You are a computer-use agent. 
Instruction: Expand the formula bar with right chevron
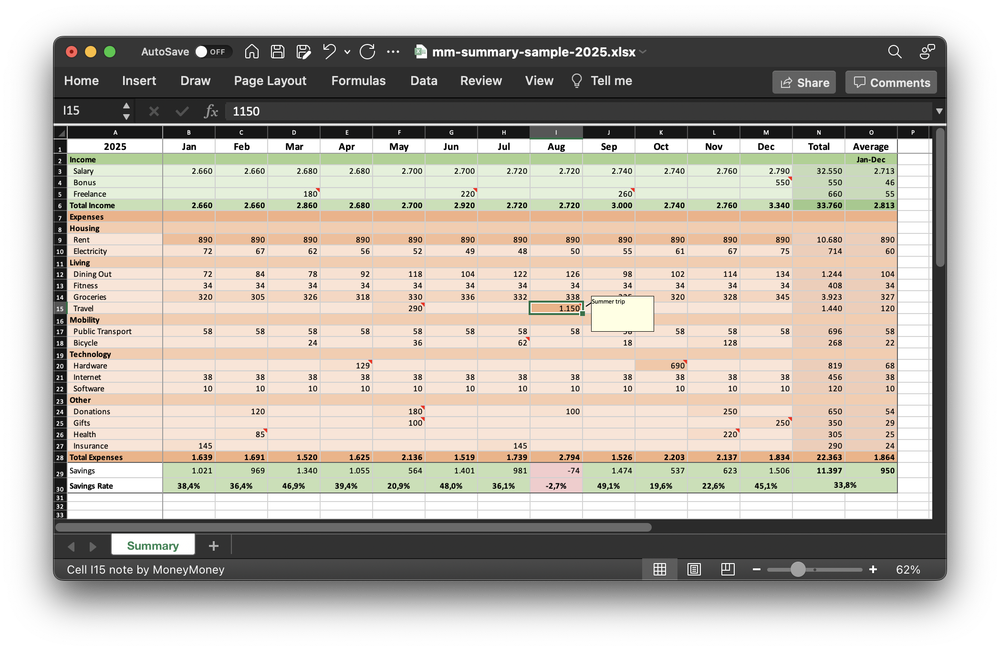939,111
